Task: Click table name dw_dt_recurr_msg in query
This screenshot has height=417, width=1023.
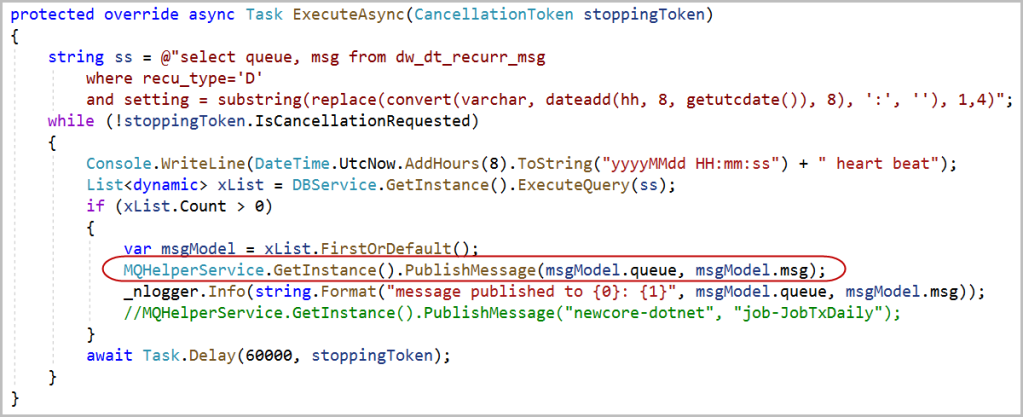Action: tap(469, 57)
